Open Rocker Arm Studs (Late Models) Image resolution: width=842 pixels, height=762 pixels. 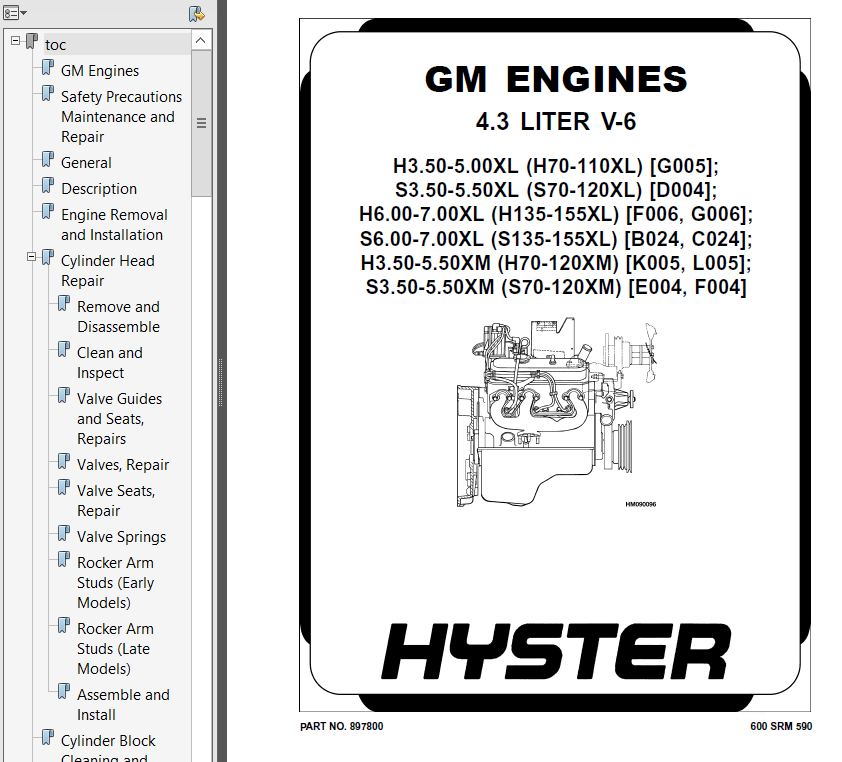pyautogui.click(x=115, y=649)
